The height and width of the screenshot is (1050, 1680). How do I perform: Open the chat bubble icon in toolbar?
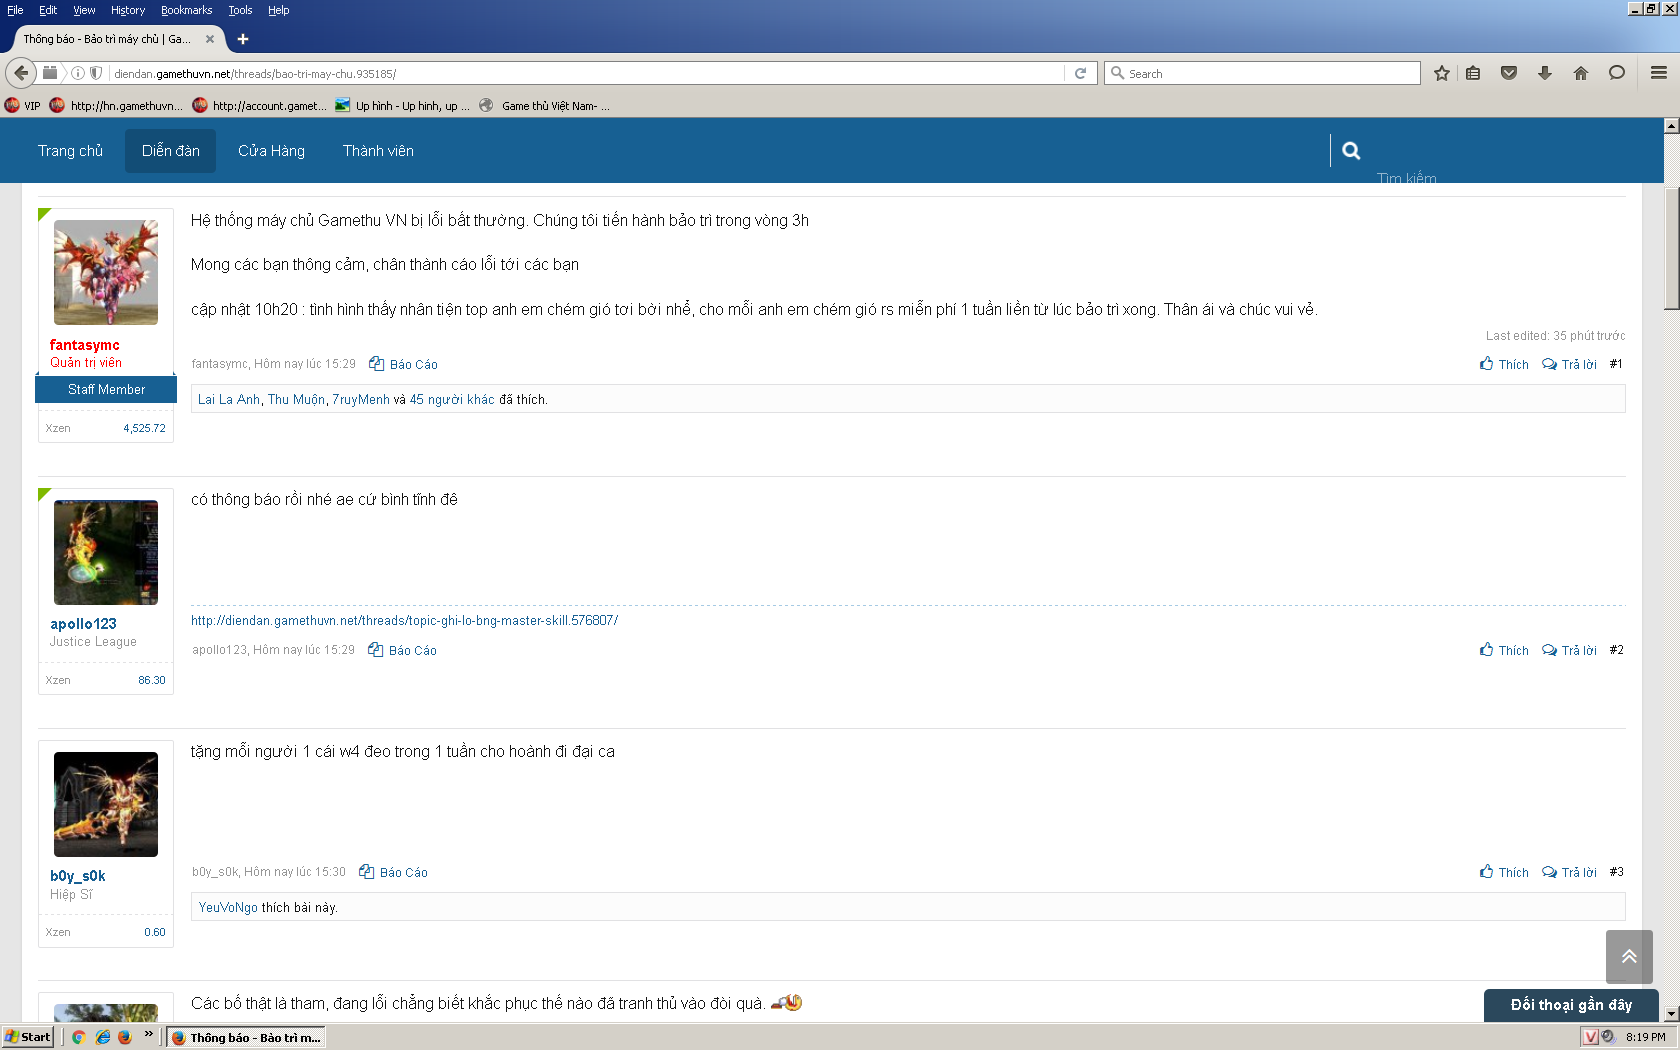pos(1617,73)
